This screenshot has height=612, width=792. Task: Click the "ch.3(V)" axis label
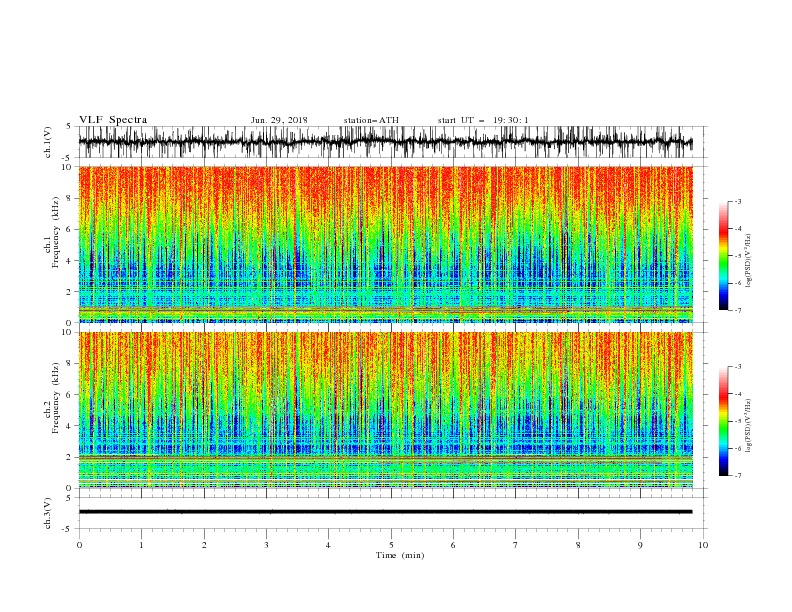coord(48,513)
